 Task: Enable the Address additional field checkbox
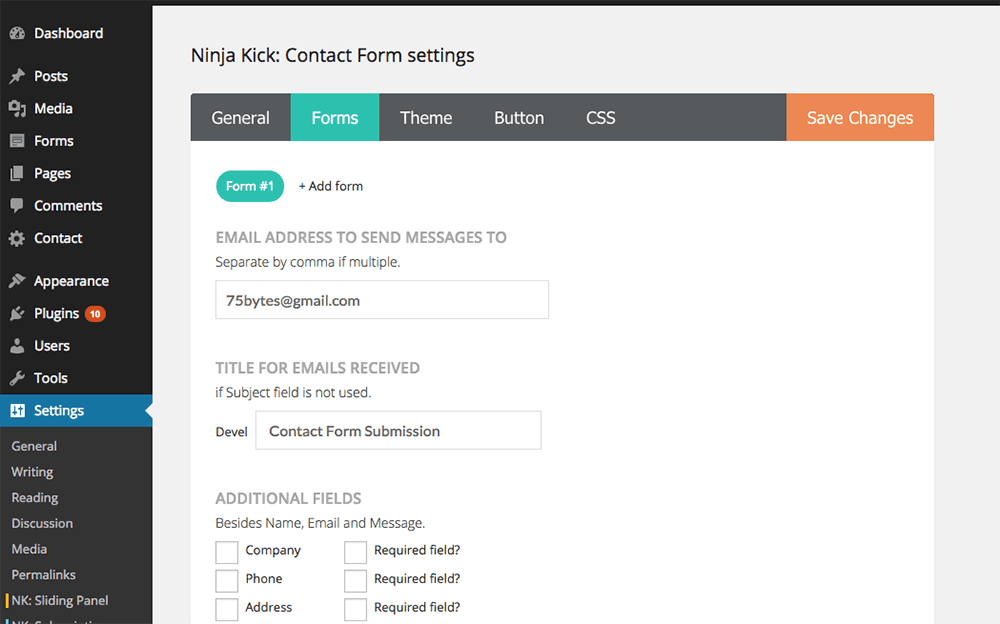(226, 609)
